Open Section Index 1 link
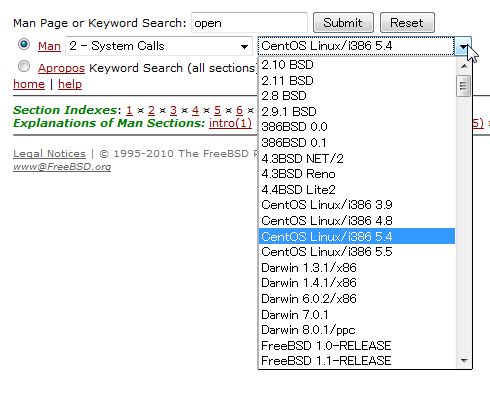The width and height of the screenshot is (490, 399). [x=129, y=110]
